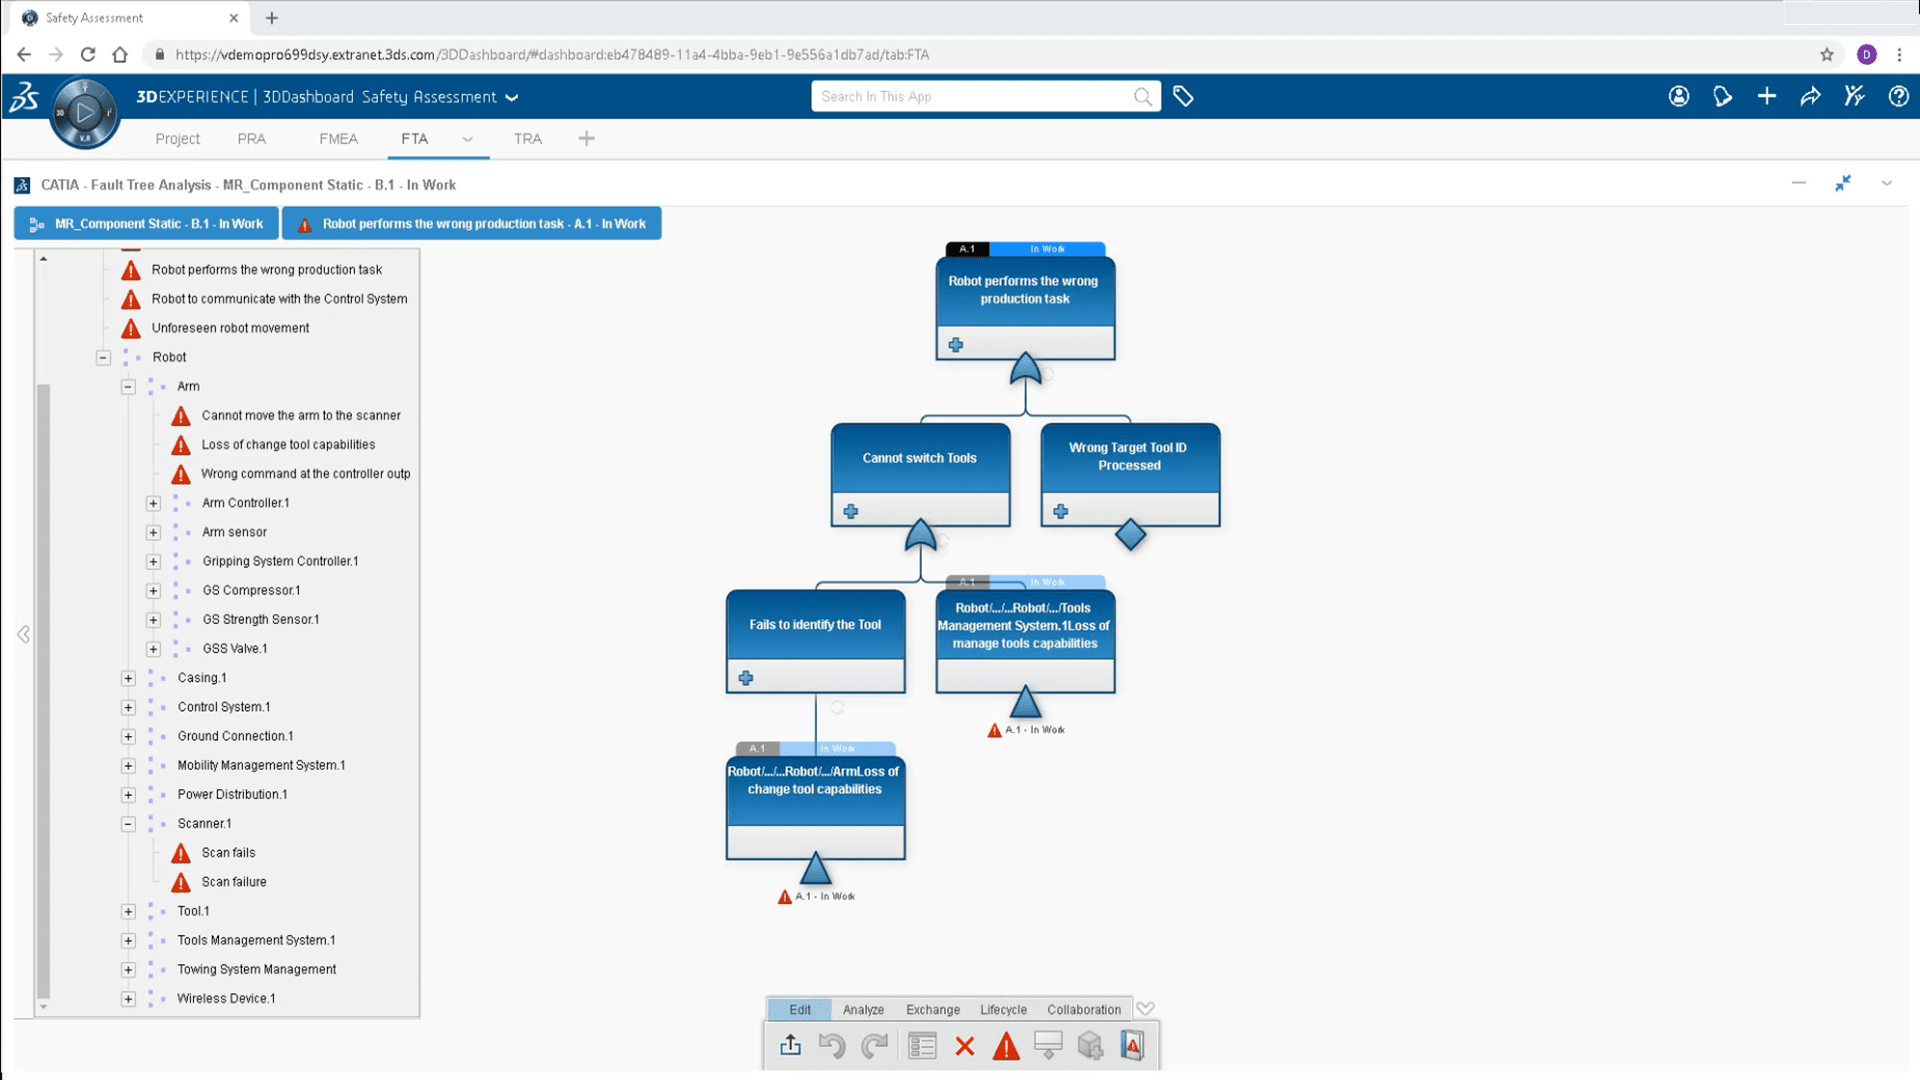Open the Analyze toolbar tab
Viewport: 1920px width, 1080px height.
point(863,1009)
